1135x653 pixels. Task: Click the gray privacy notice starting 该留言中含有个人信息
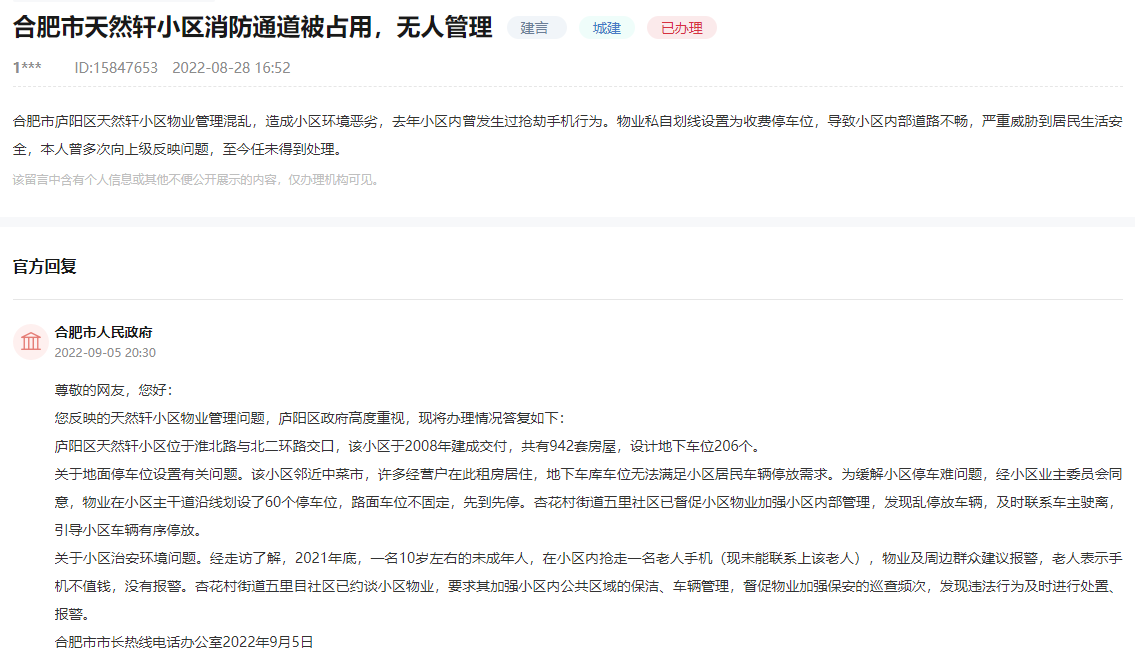click(x=195, y=180)
